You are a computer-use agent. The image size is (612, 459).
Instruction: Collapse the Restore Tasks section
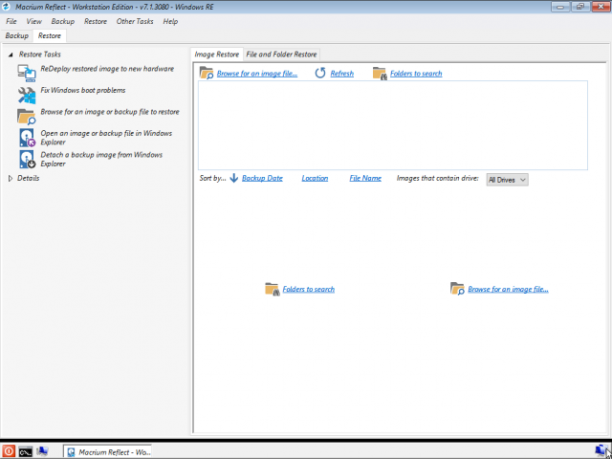tap(11, 55)
